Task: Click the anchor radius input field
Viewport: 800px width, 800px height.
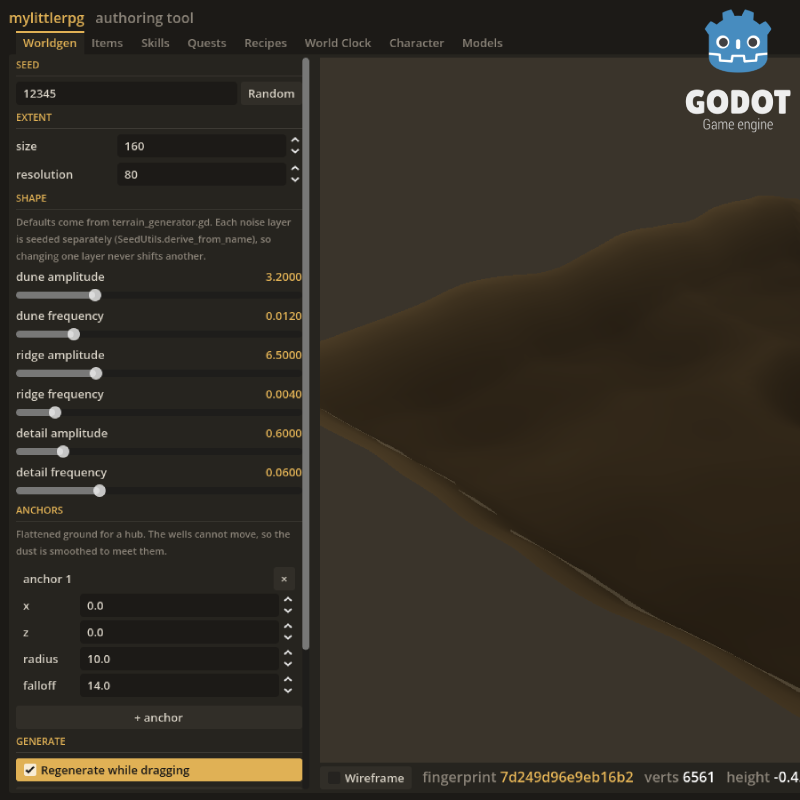Action: [179, 659]
